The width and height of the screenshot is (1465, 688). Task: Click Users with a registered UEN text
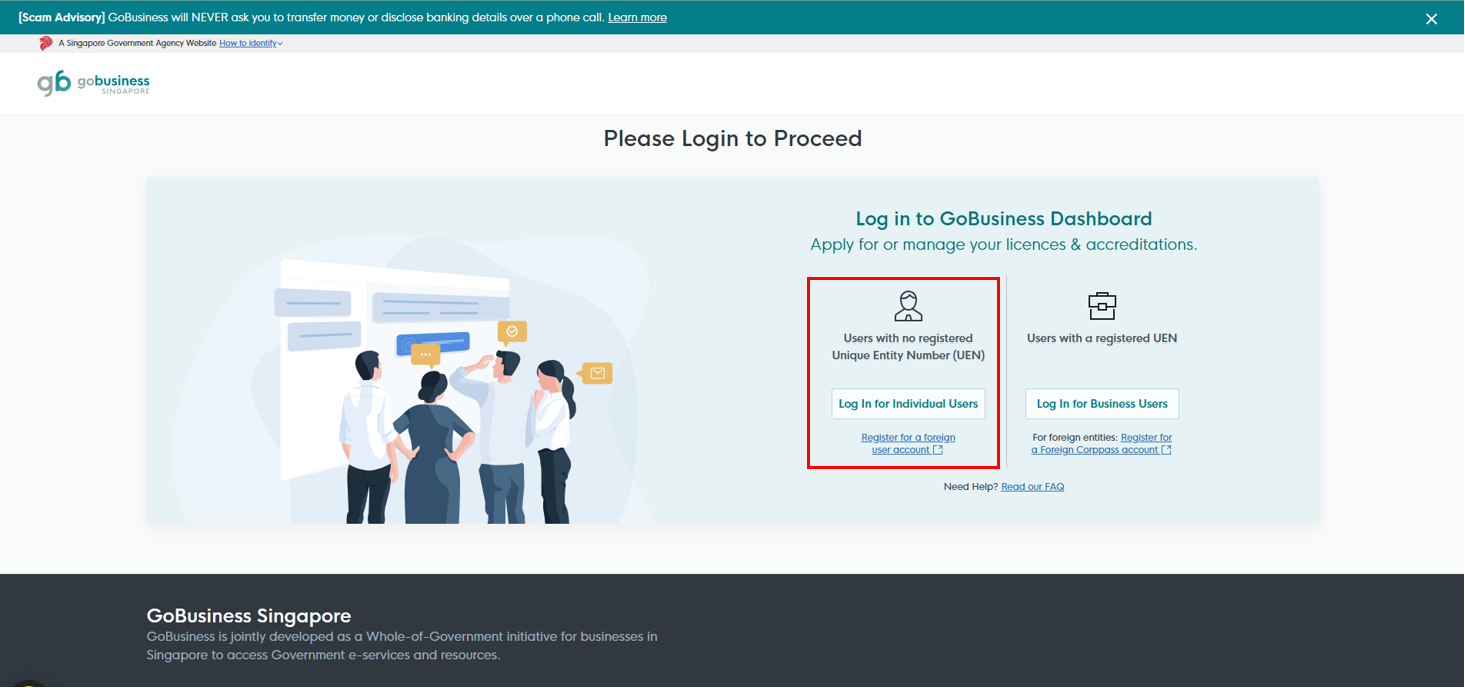tap(1102, 338)
